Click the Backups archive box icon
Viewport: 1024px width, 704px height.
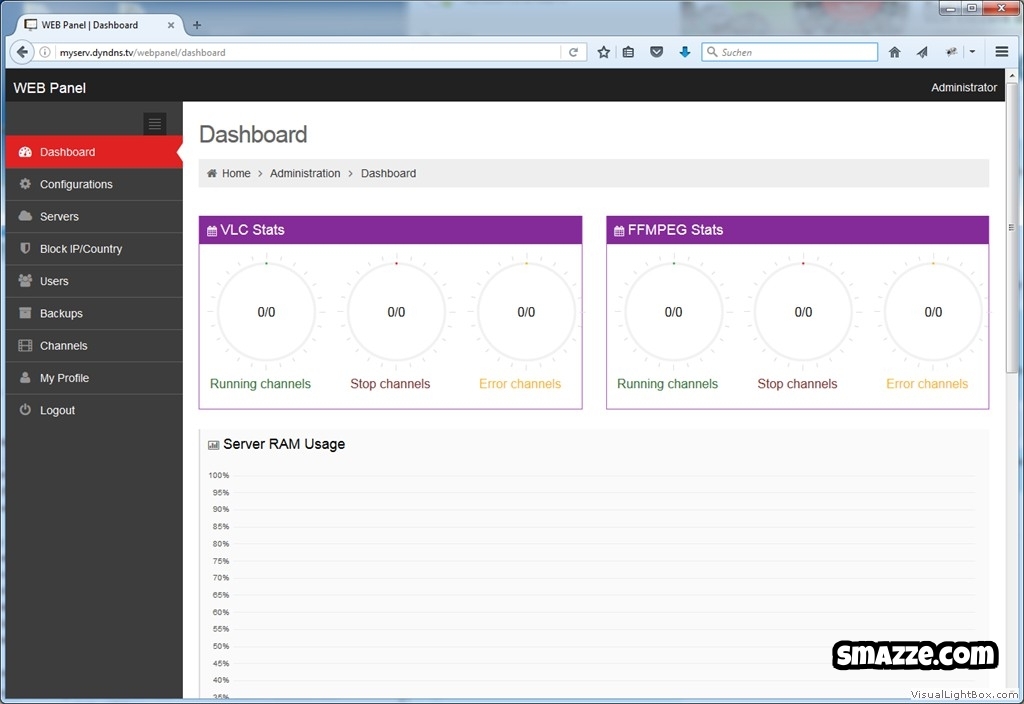coord(25,313)
